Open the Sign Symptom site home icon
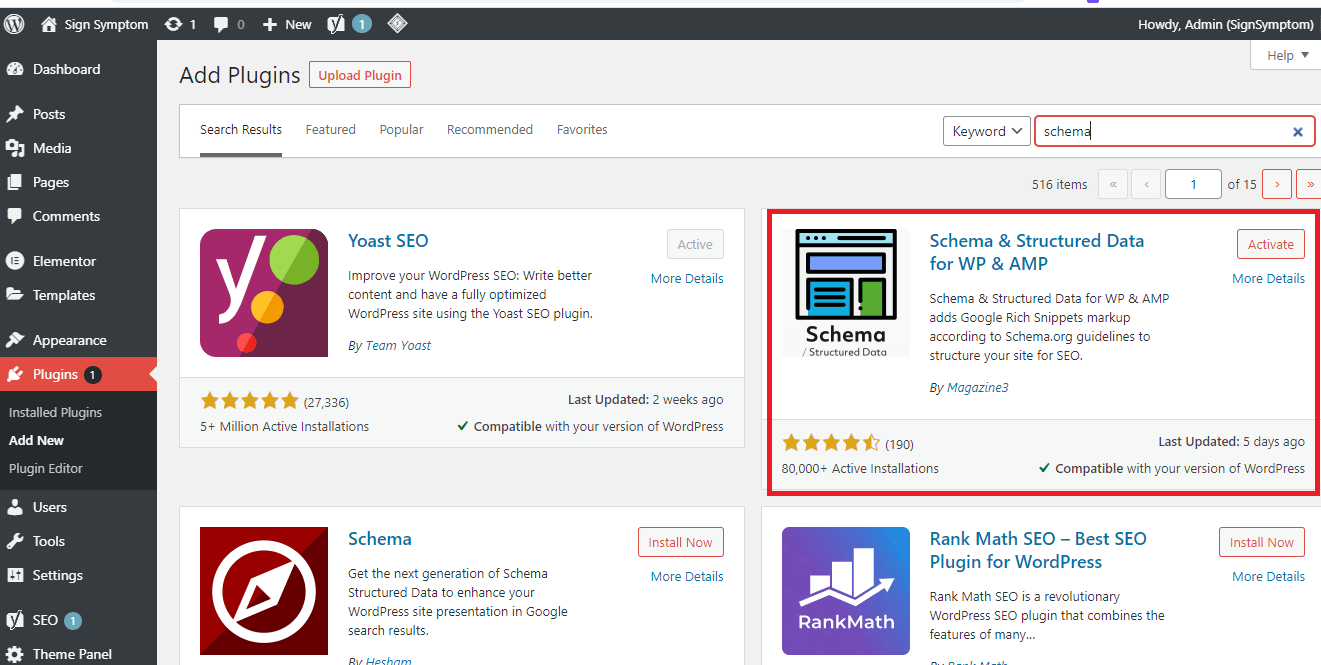1321x665 pixels. (49, 24)
